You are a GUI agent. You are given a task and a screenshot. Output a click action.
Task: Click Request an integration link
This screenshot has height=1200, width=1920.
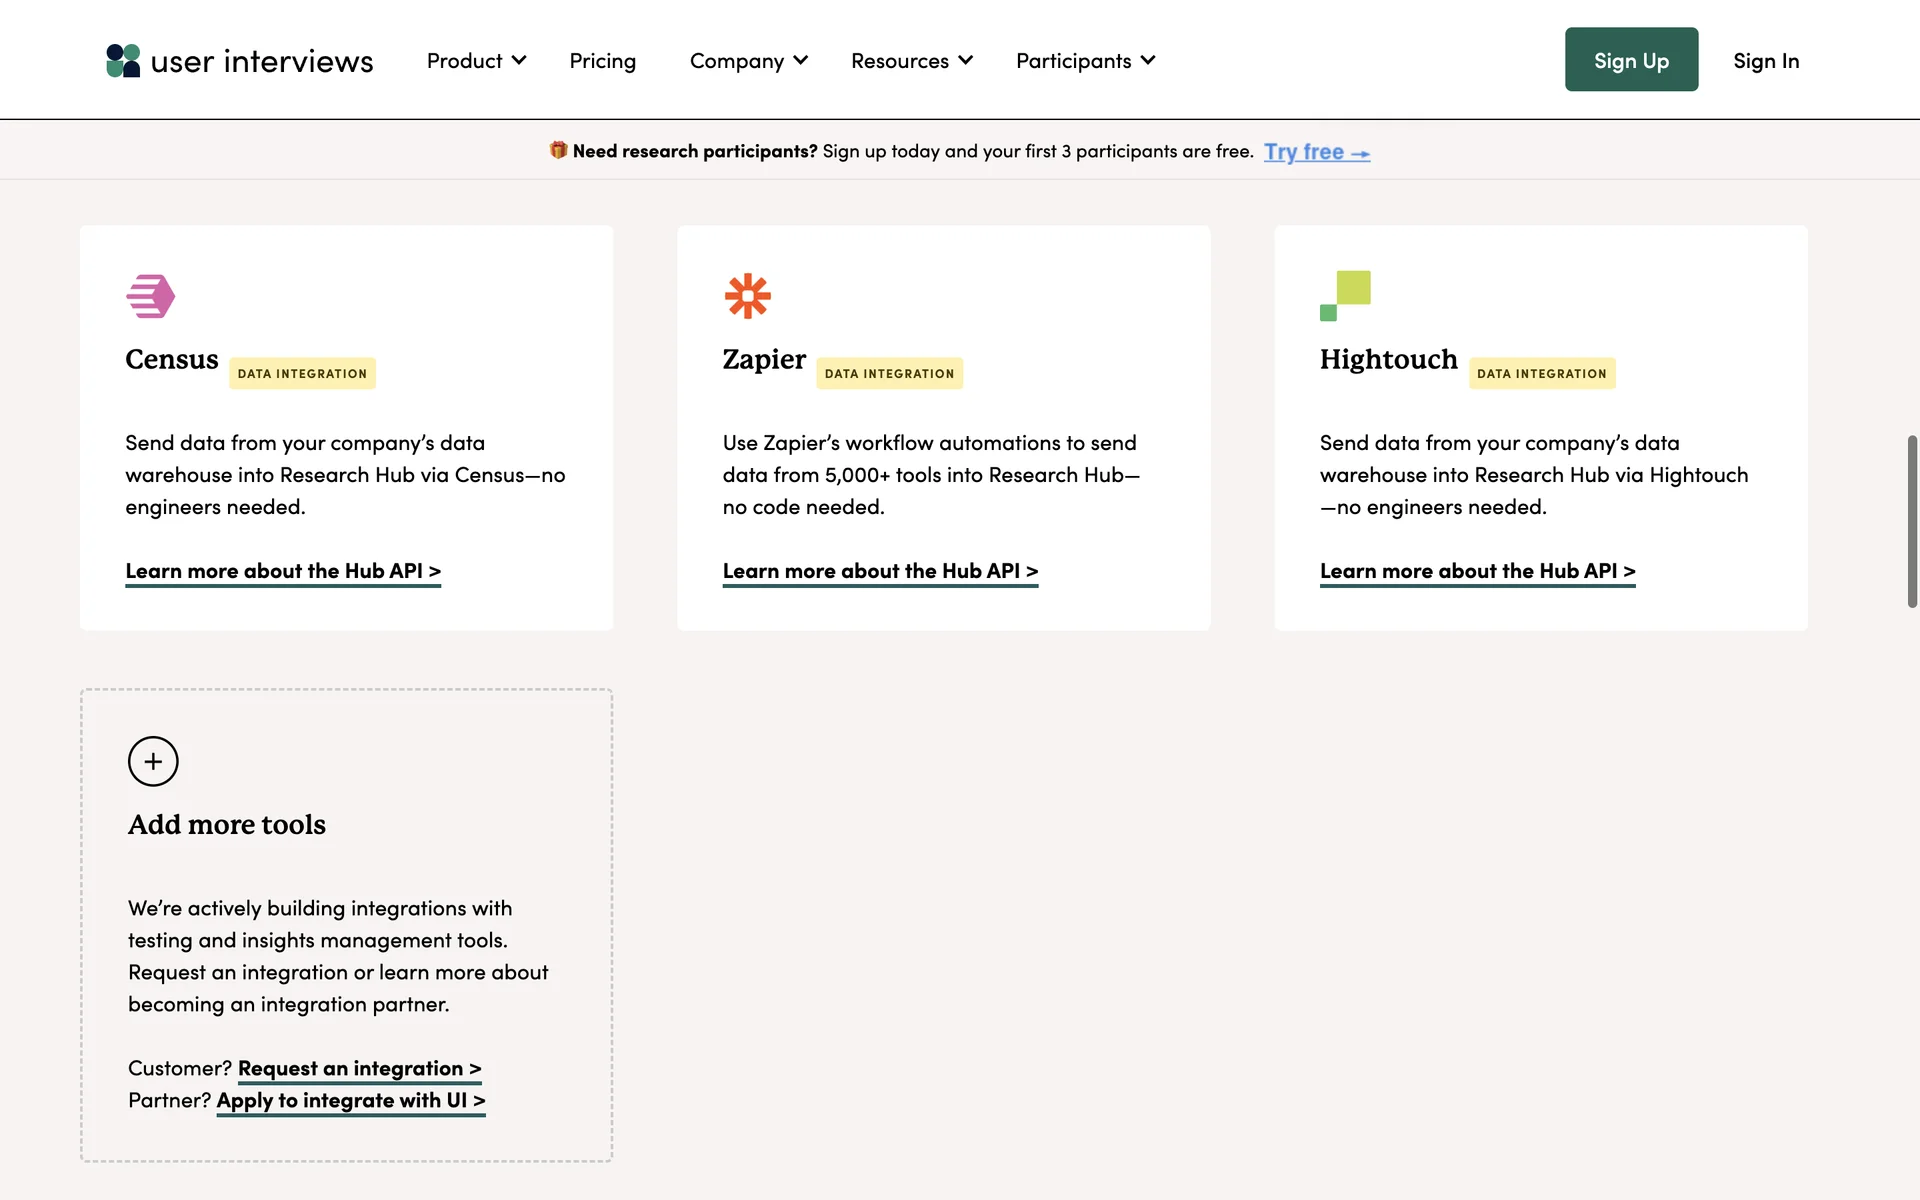pyautogui.click(x=359, y=1068)
